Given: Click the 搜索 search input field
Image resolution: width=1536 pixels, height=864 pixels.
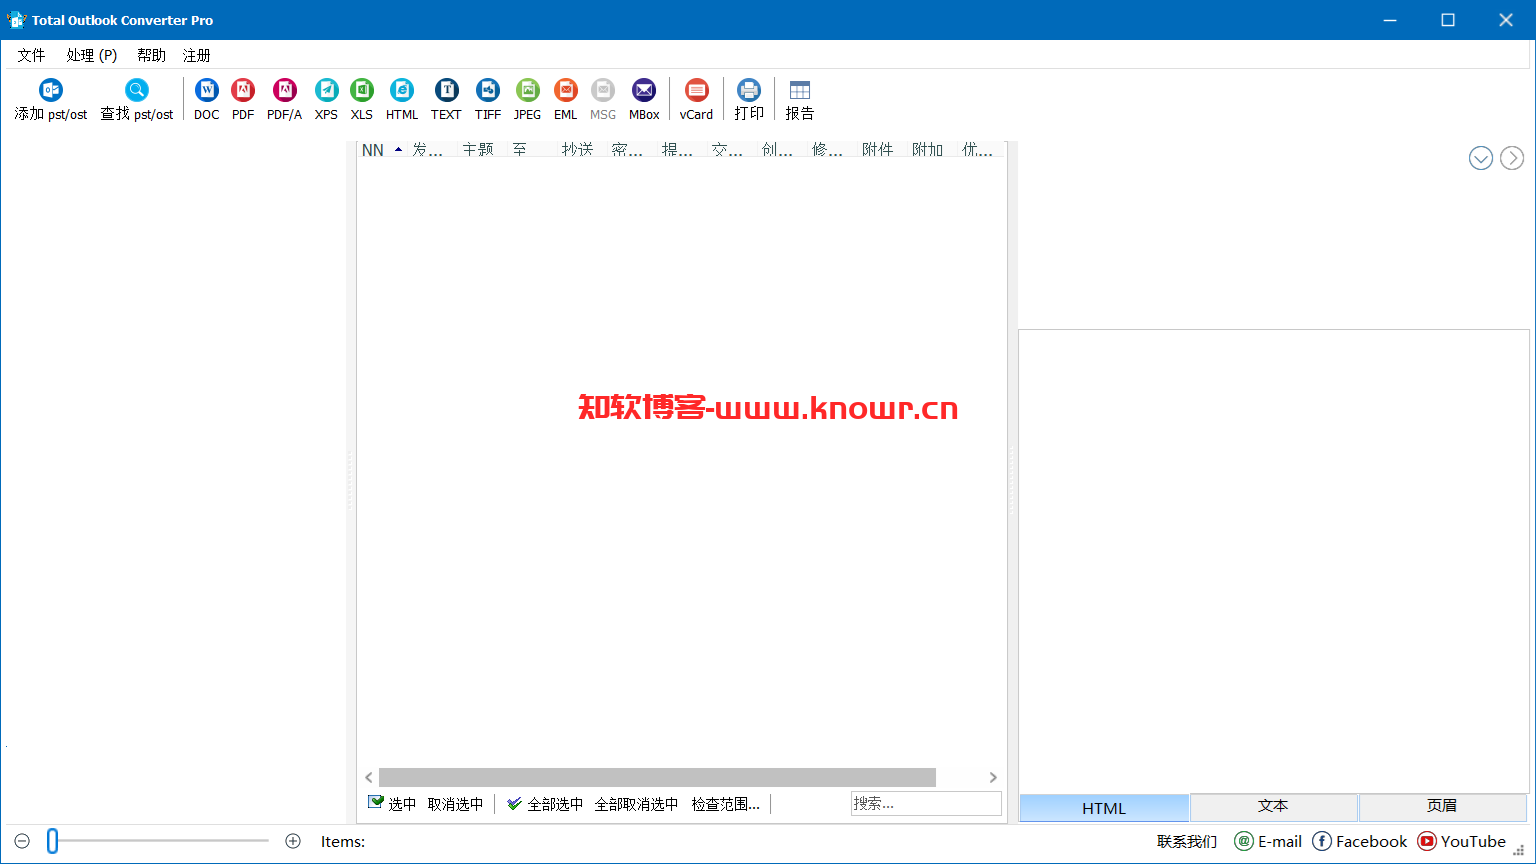Looking at the screenshot, I should tap(926, 803).
